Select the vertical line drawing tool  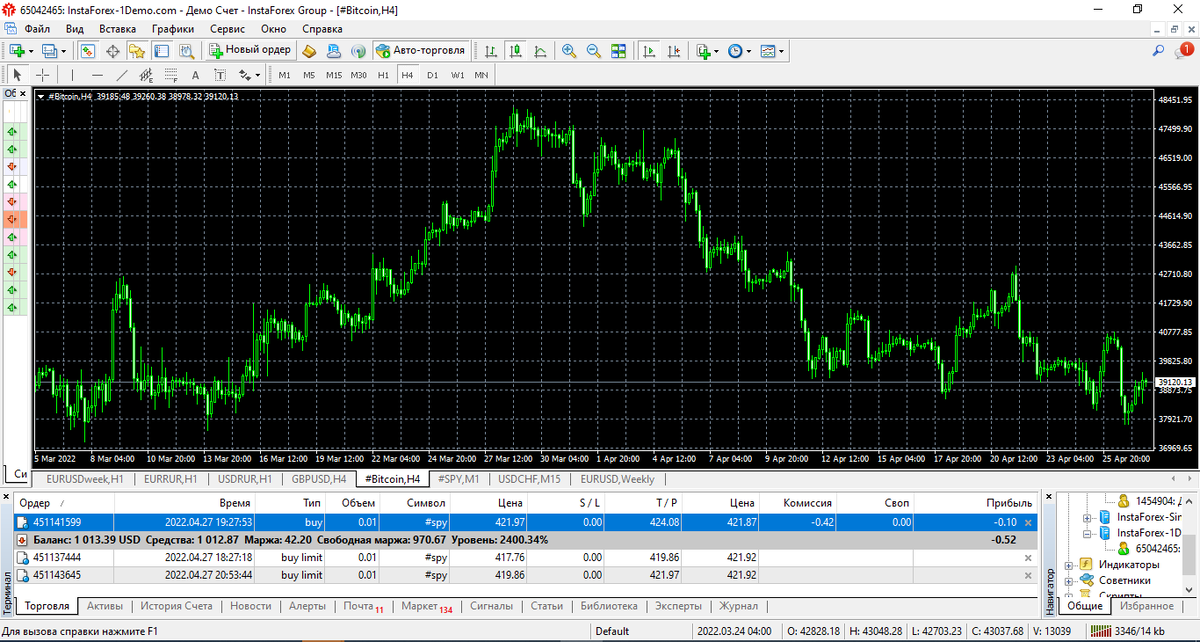[x=73, y=75]
